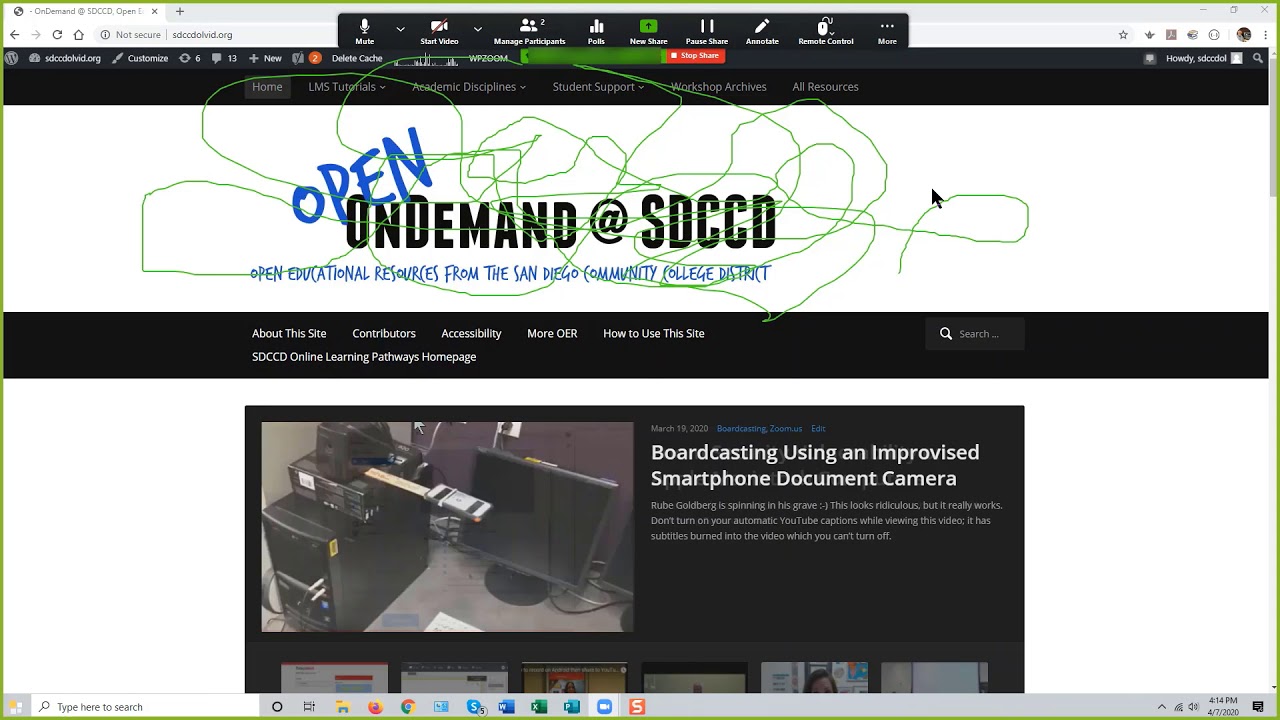Open the WordPress logo menu
This screenshot has width=1280, height=720.
coord(11,58)
